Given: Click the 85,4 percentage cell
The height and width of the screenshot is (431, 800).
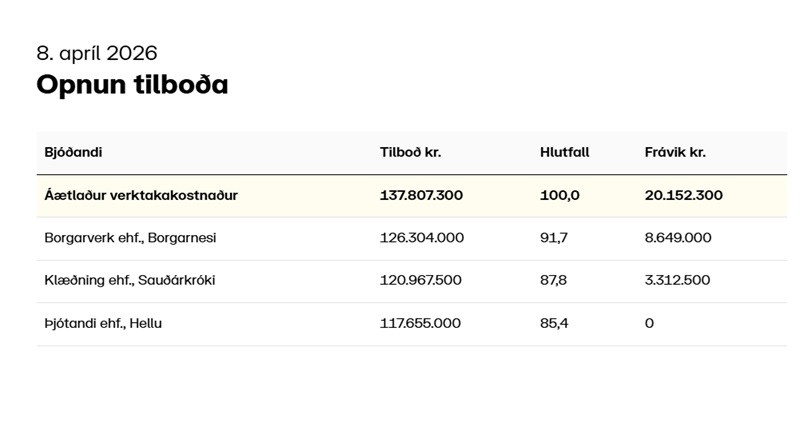Looking at the screenshot, I should (554, 323).
